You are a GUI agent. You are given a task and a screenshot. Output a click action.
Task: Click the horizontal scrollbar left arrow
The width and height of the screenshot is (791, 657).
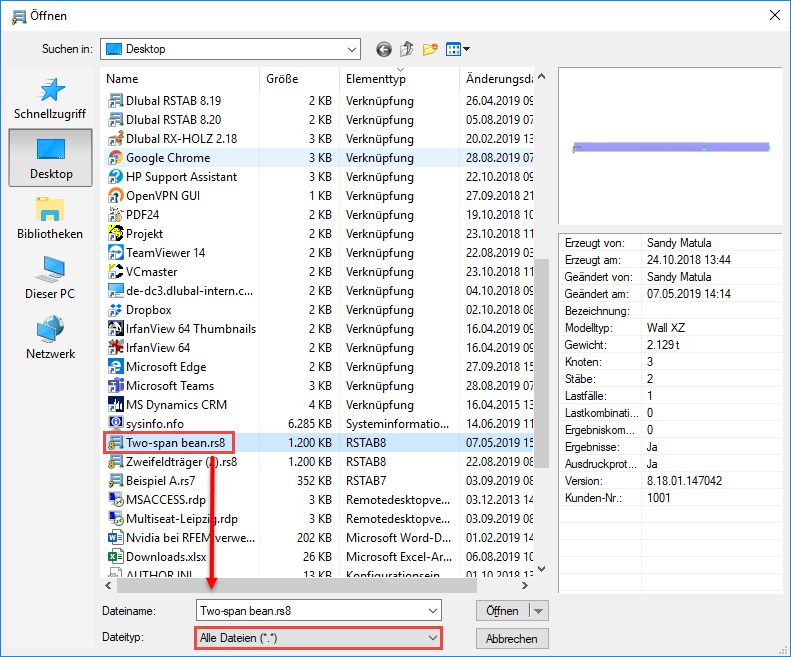click(108, 585)
